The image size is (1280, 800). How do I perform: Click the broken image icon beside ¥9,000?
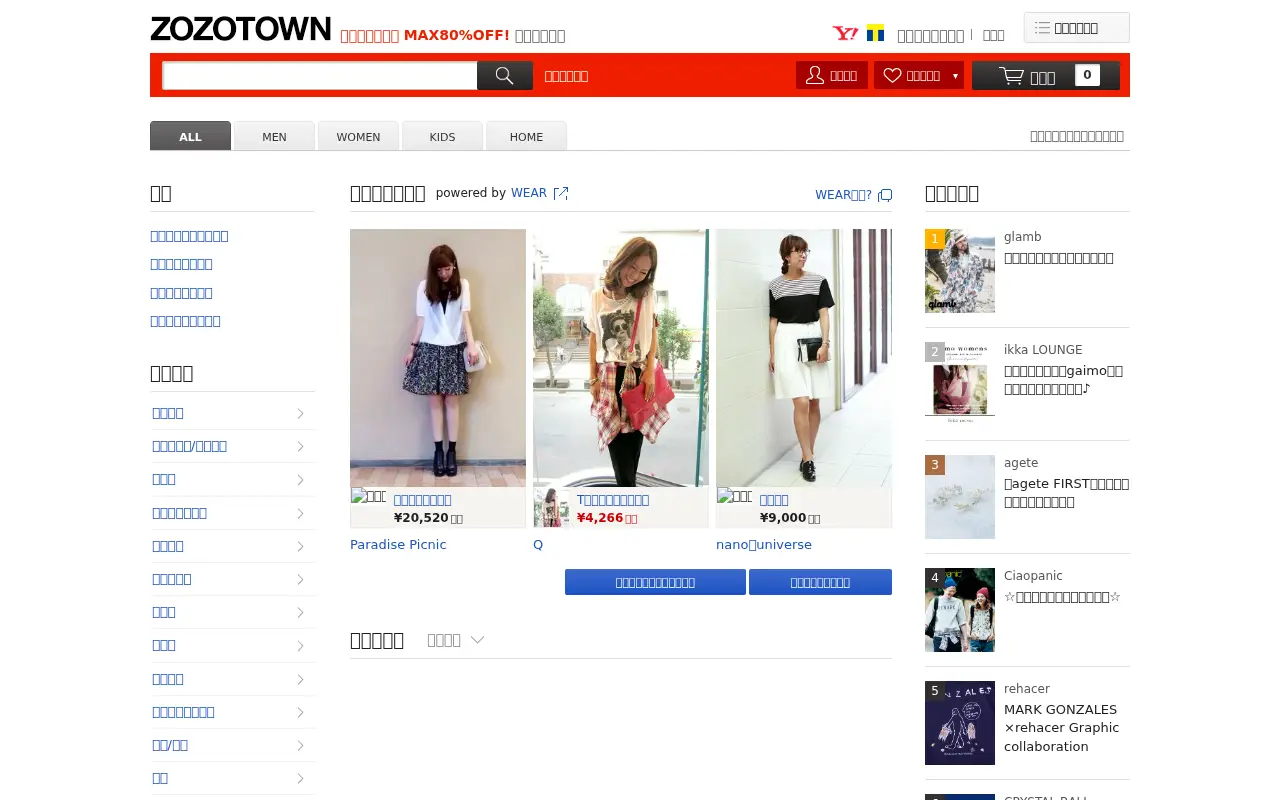[734, 496]
